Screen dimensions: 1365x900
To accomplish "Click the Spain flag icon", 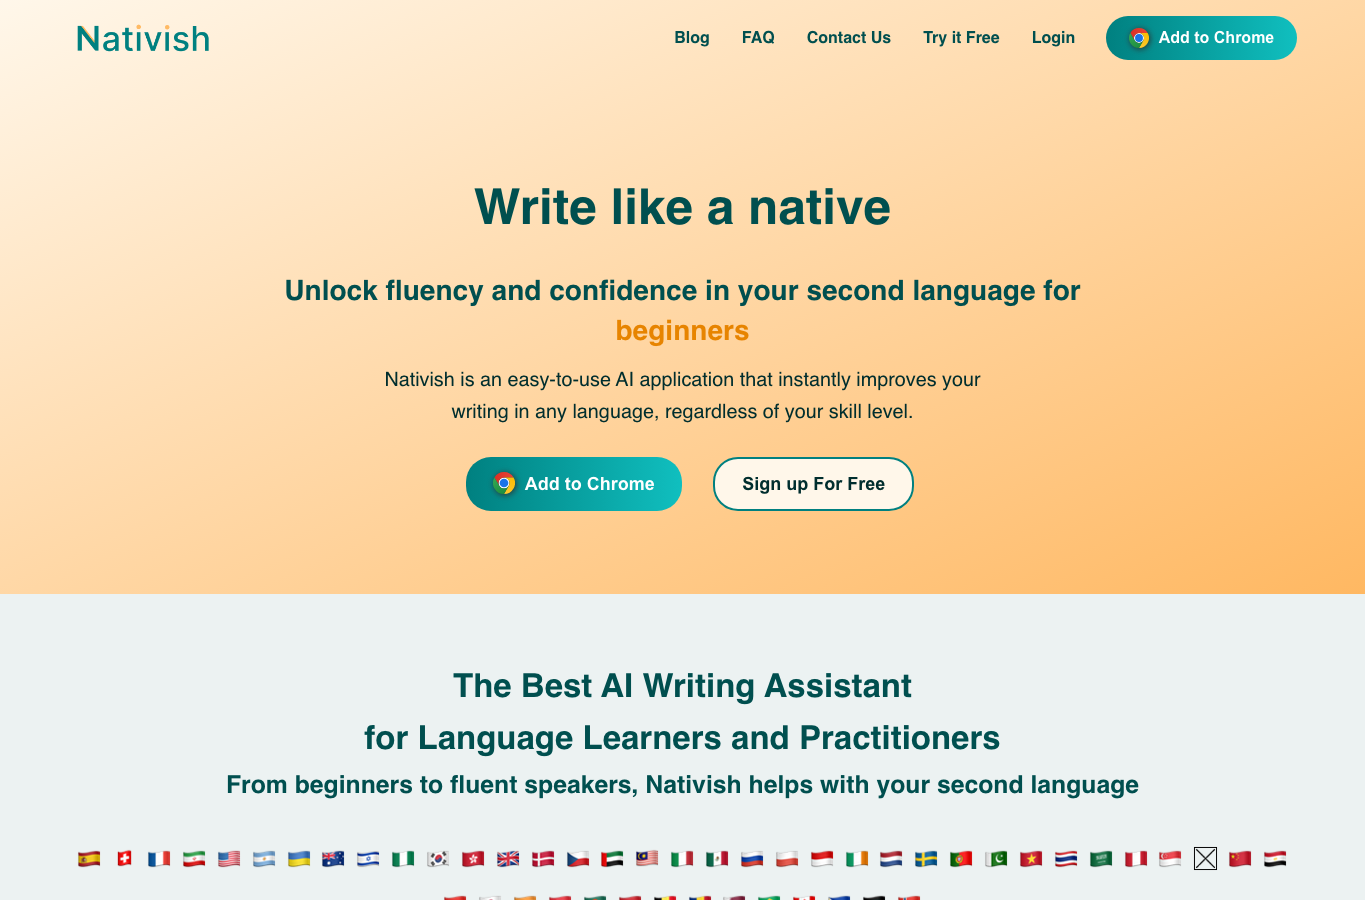I will click(89, 858).
